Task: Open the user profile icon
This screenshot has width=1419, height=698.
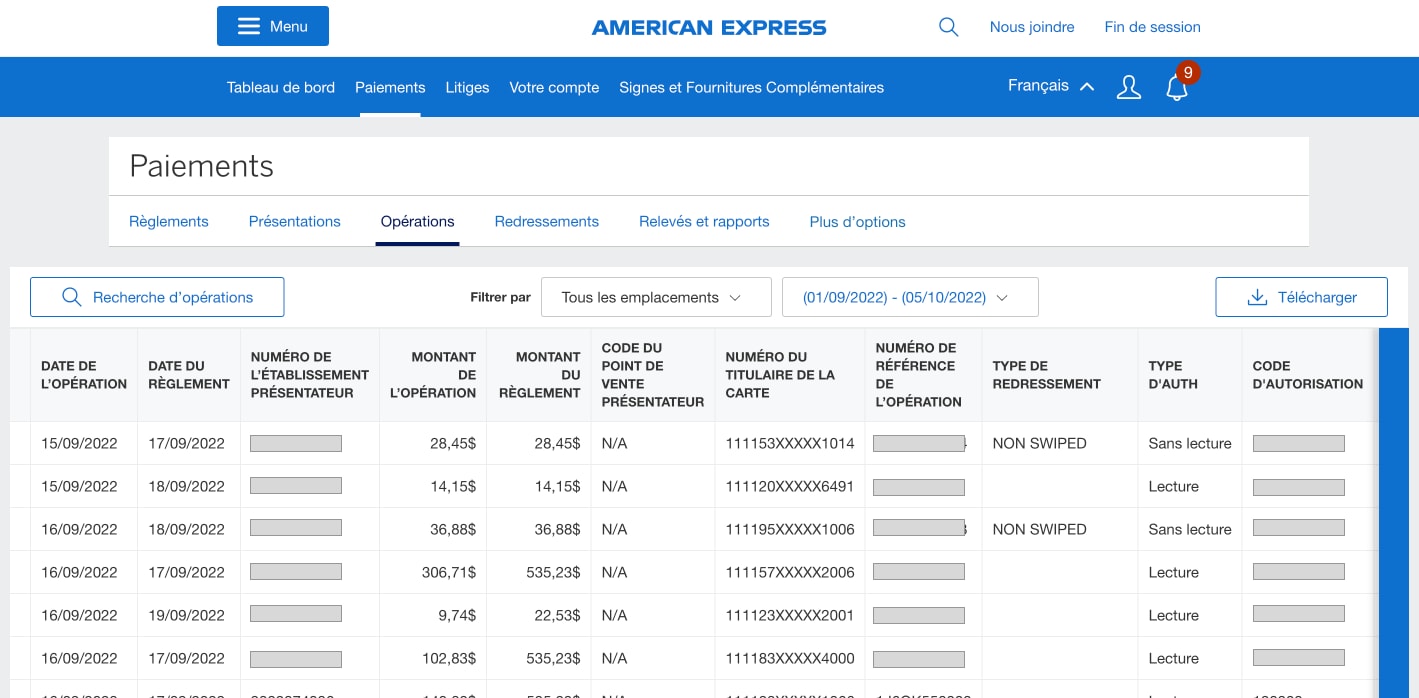Action: click(x=1128, y=87)
